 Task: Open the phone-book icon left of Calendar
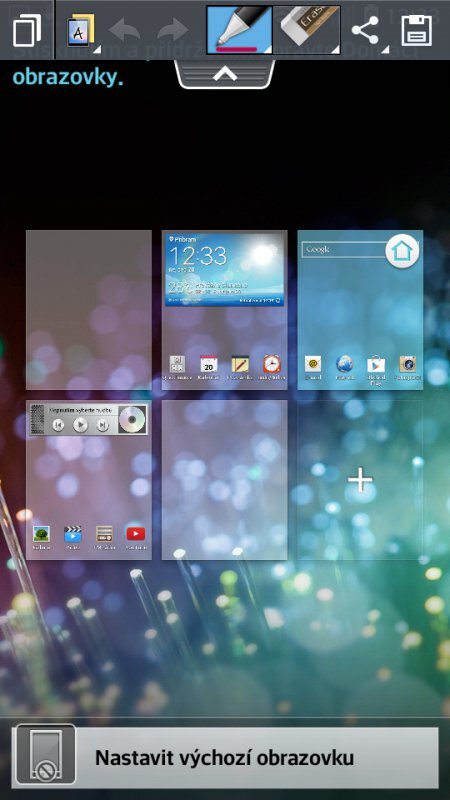177,364
